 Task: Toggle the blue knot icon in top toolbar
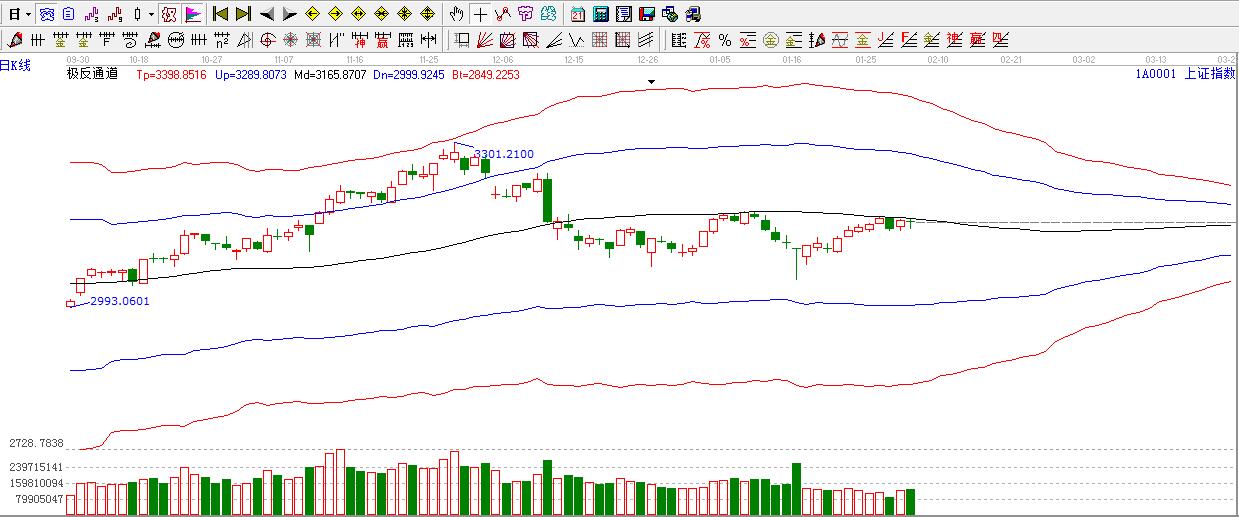(46, 14)
